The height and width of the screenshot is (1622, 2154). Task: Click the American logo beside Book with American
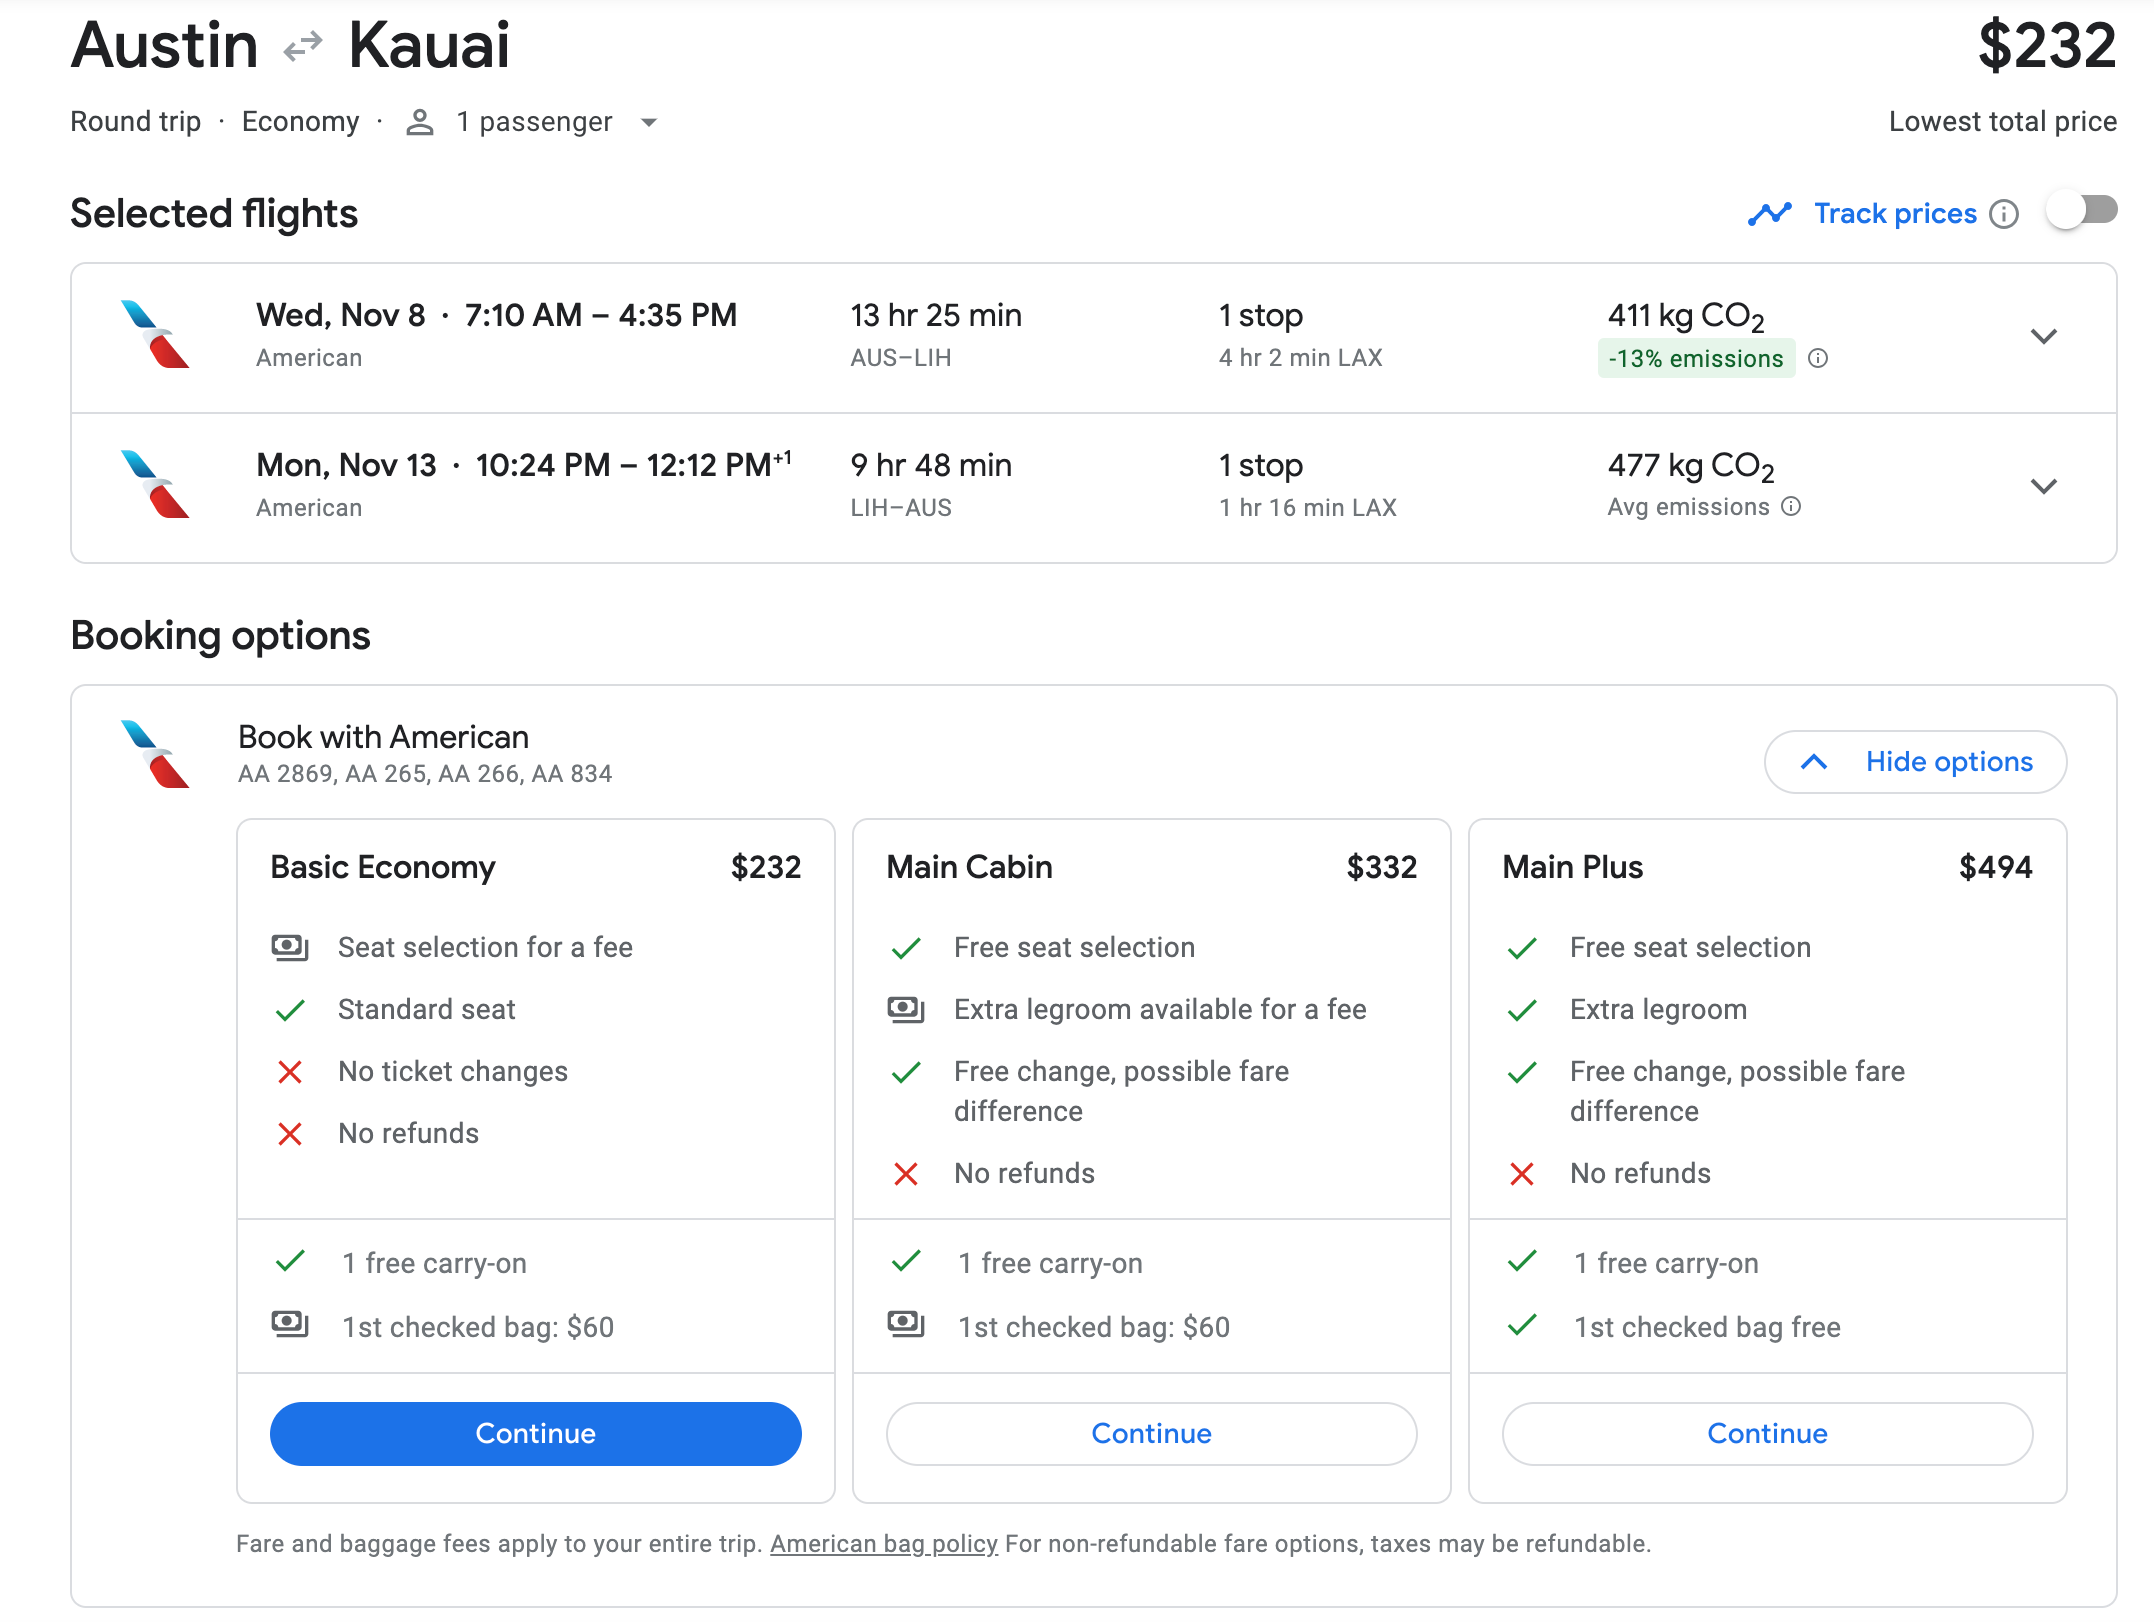coord(155,754)
